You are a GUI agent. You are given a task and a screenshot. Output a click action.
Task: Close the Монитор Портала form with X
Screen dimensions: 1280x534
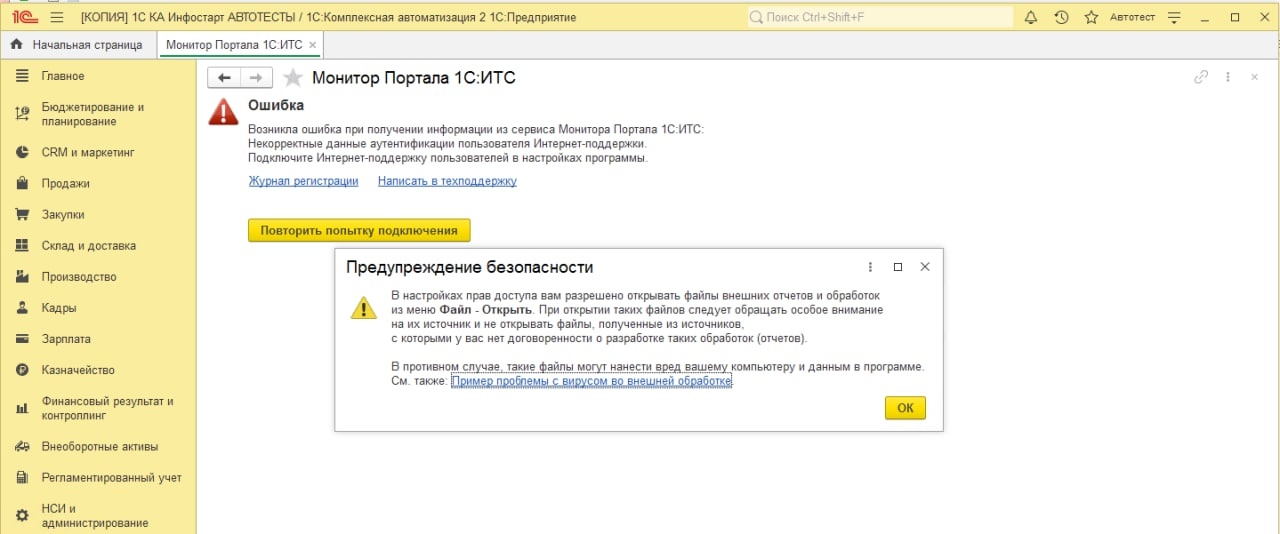1254,77
